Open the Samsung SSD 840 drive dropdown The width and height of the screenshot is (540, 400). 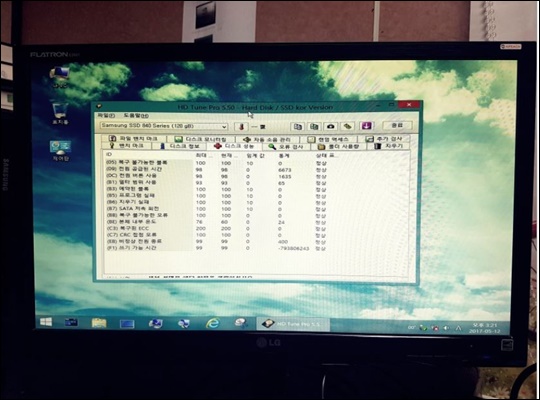coord(164,126)
